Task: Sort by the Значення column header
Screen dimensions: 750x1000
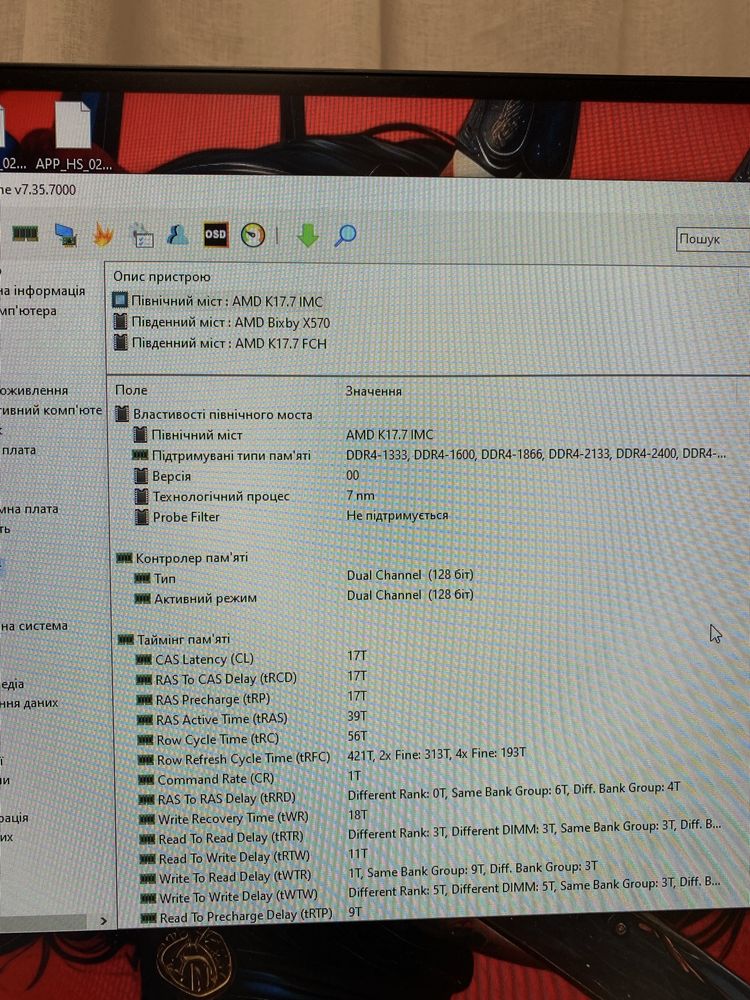Action: [374, 391]
